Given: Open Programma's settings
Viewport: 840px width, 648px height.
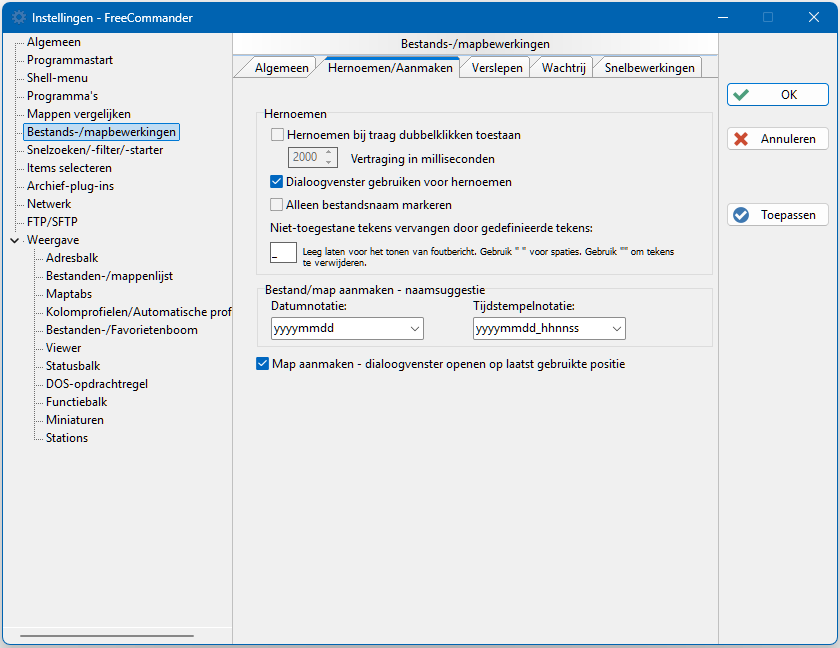Looking at the screenshot, I should click(62, 96).
